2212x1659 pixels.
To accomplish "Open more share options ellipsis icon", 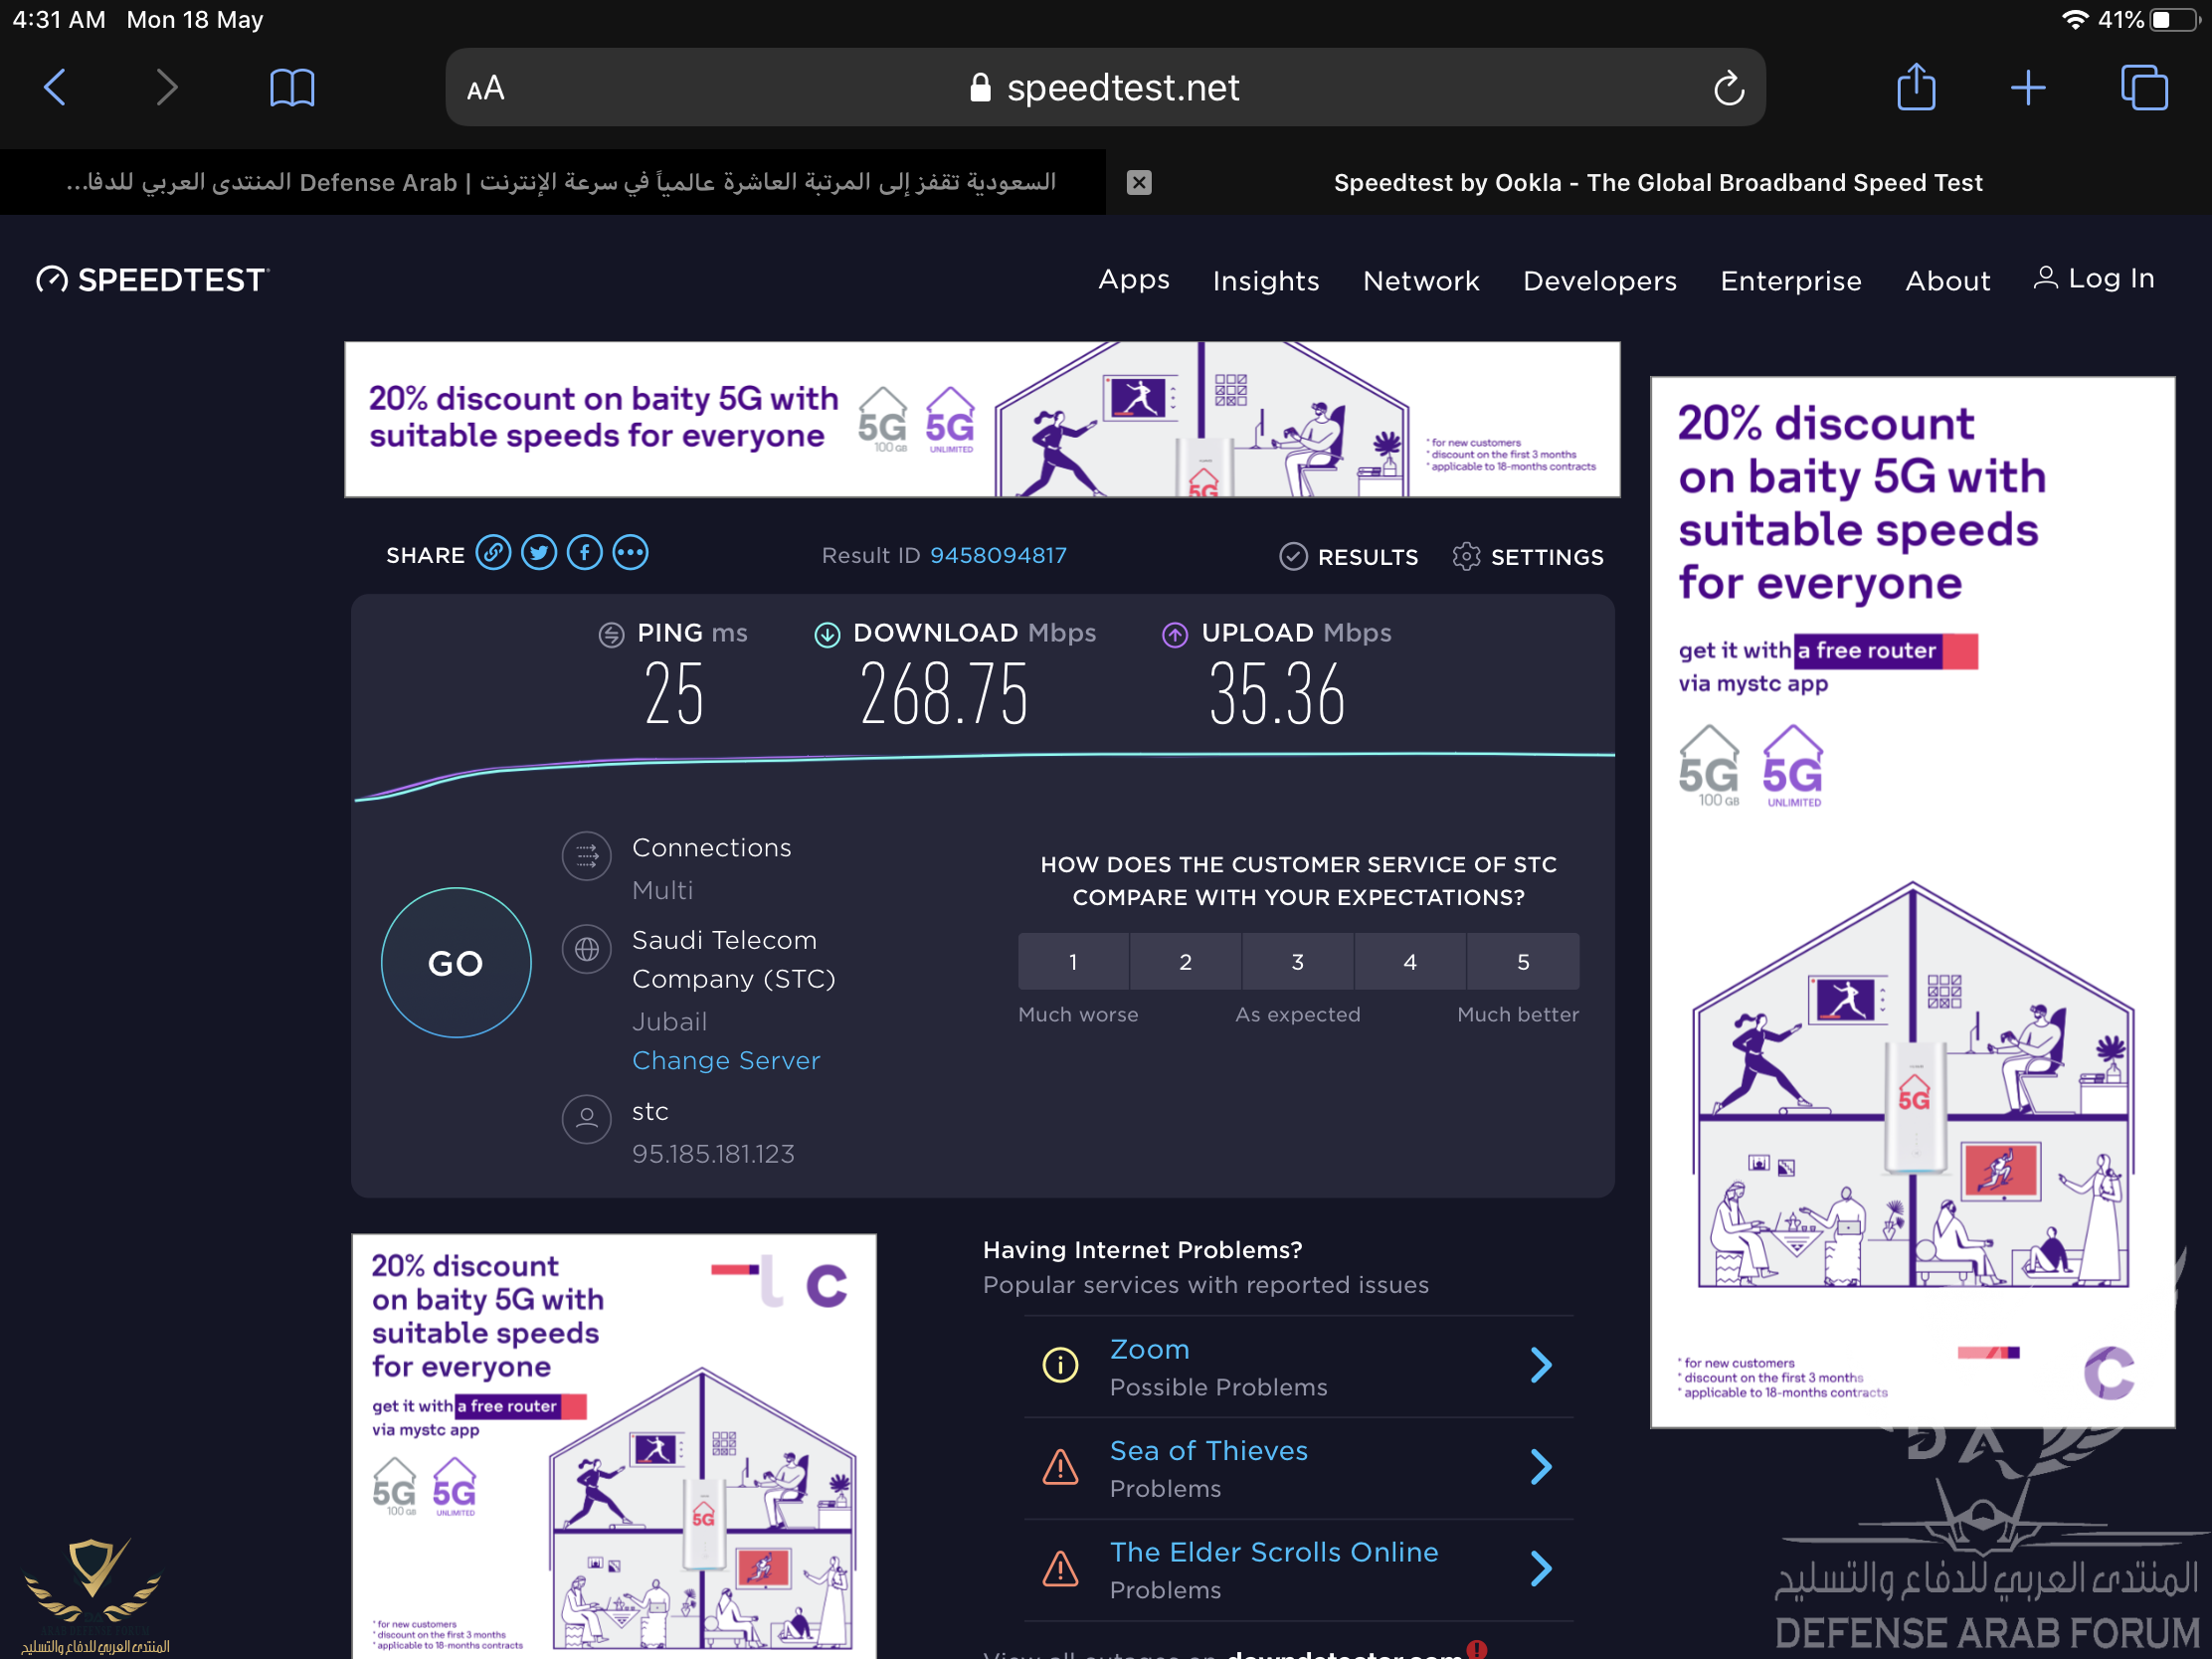I will click(630, 553).
